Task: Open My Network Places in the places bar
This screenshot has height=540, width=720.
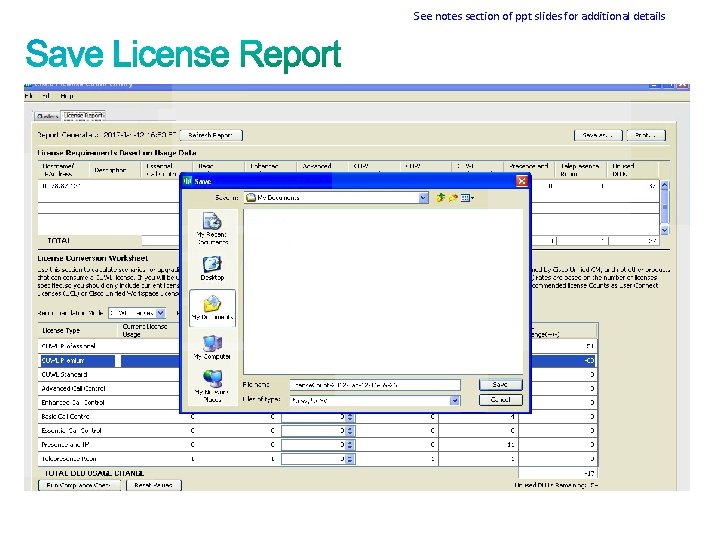Action: pos(212,386)
